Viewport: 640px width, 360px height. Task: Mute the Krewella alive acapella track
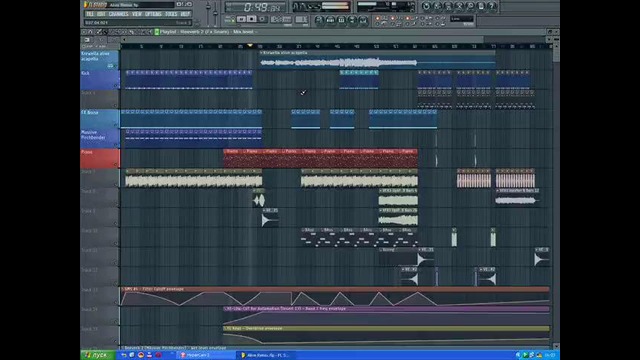pyautogui.click(x=116, y=66)
